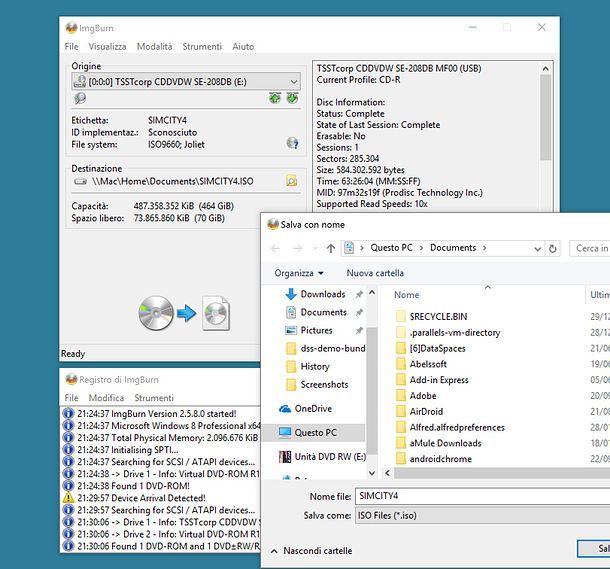Screen dimensions: 610x569
Task: Open the File menu in ImgBurn
Action: point(71,47)
